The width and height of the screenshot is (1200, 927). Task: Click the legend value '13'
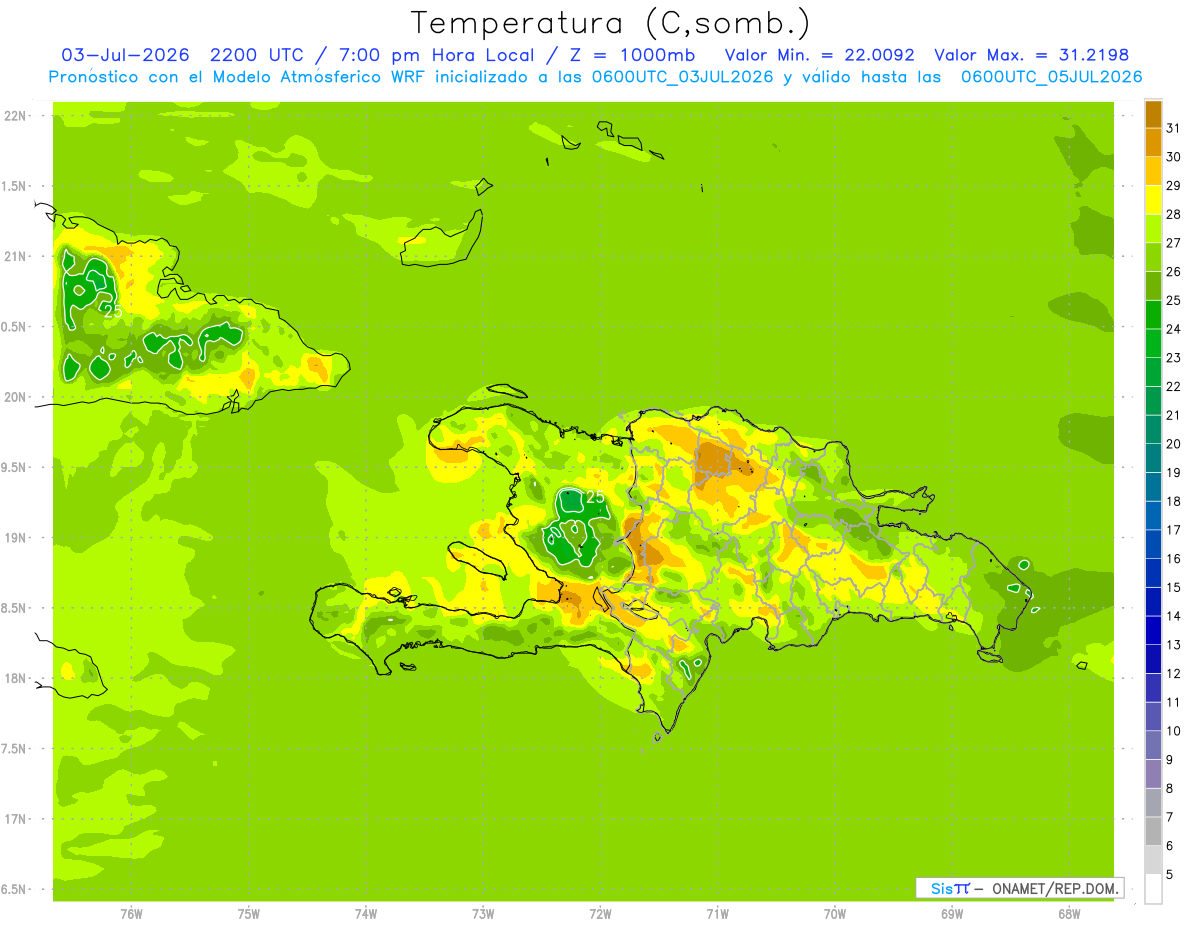1174,645
